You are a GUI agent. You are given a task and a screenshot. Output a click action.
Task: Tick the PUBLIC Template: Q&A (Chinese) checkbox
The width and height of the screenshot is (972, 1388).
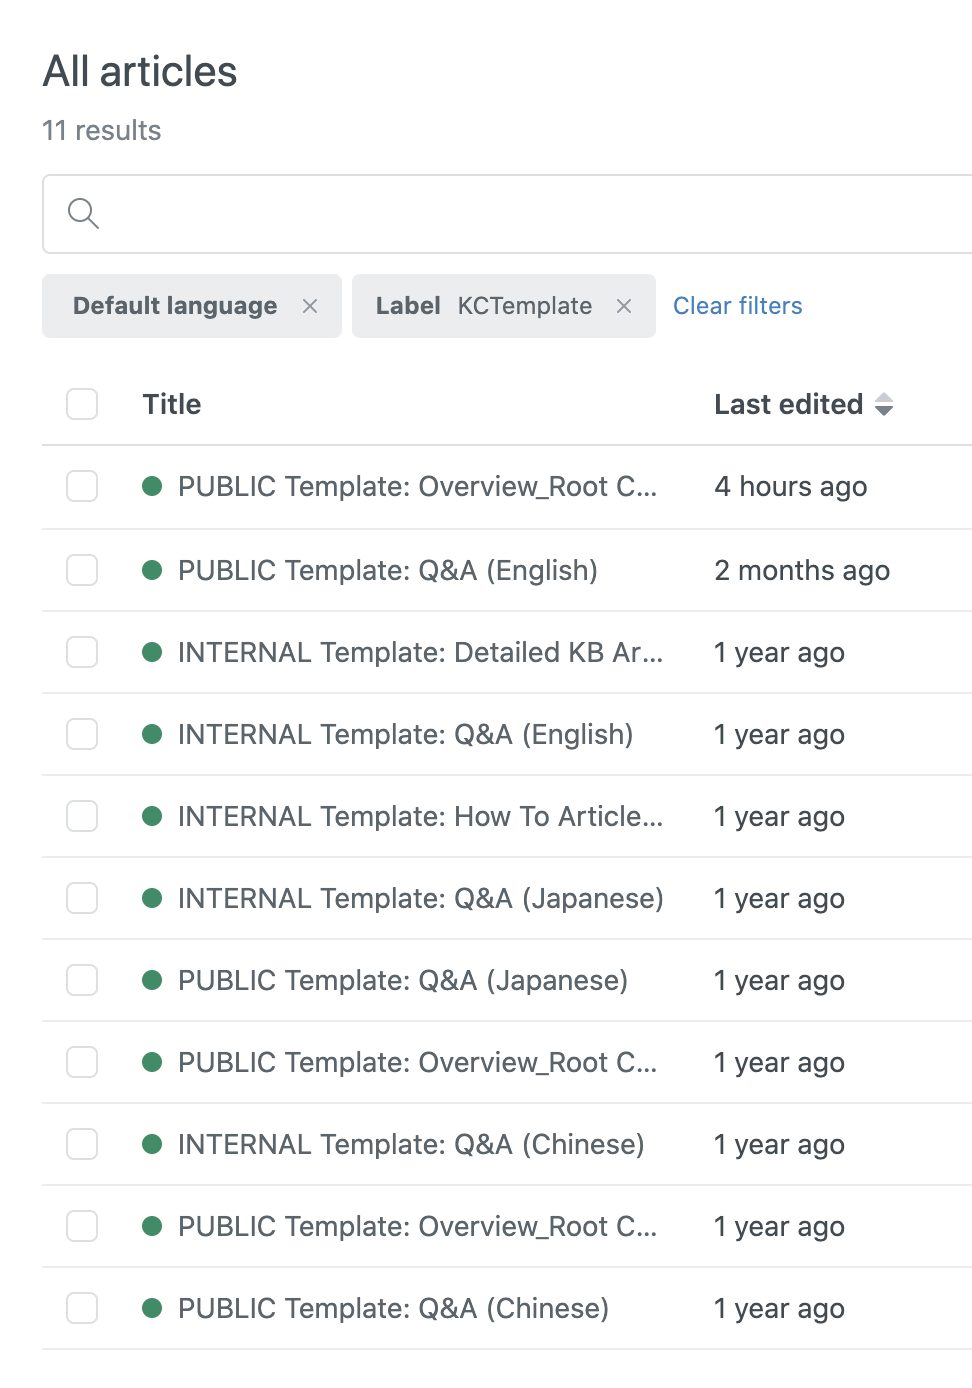[82, 1308]
